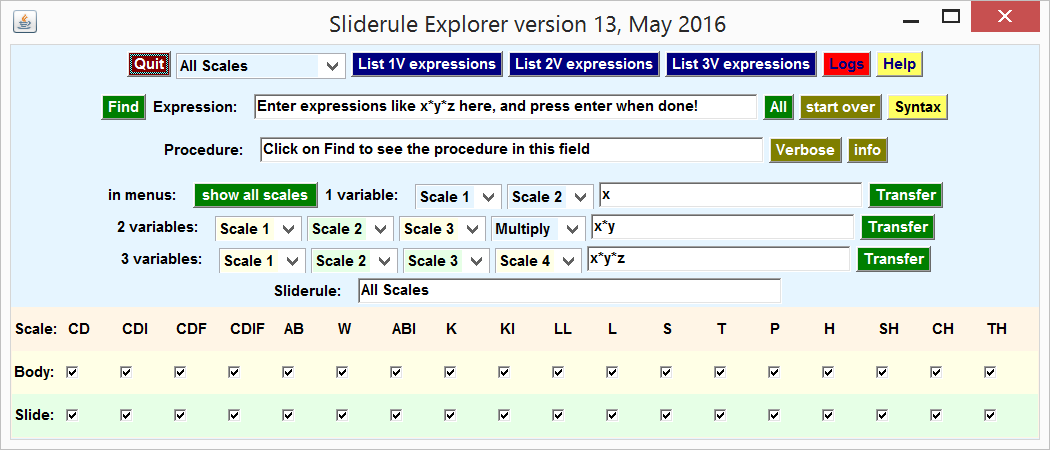Click into the Expression input field
Viewport: 1050px width, 450px height.
505,106
